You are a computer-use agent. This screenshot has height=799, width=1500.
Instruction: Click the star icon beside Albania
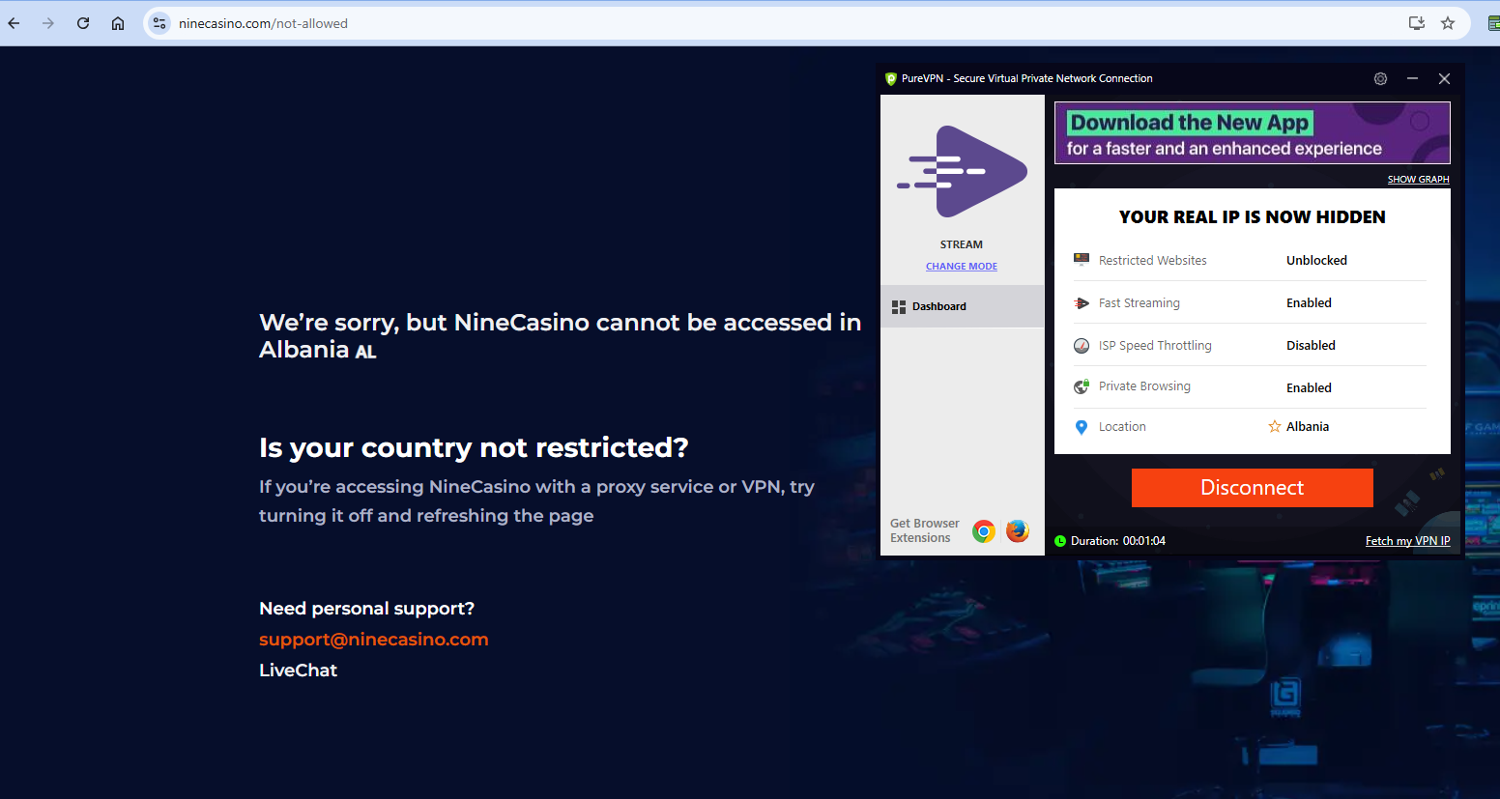[x=1274, y=427]
